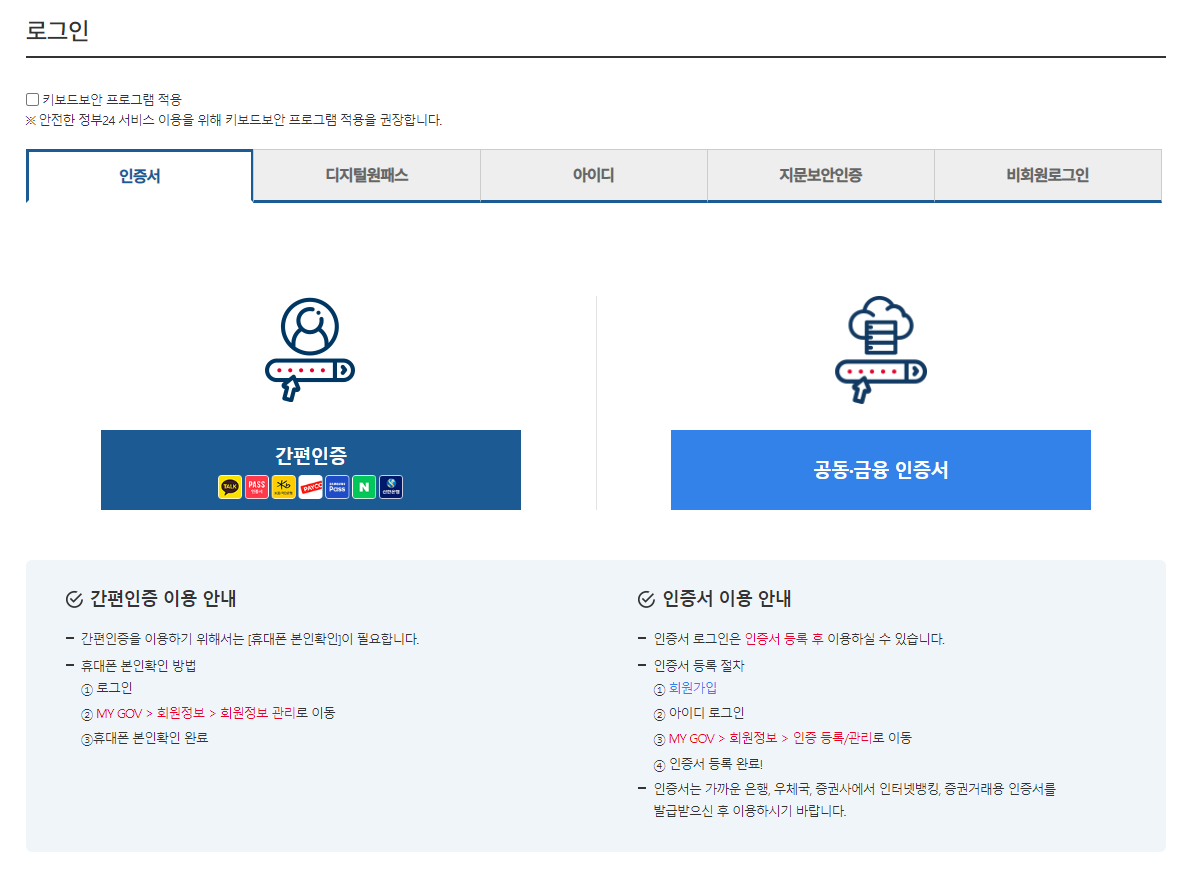Open the 비회원로그인 tab

(x=1048, y=175)
